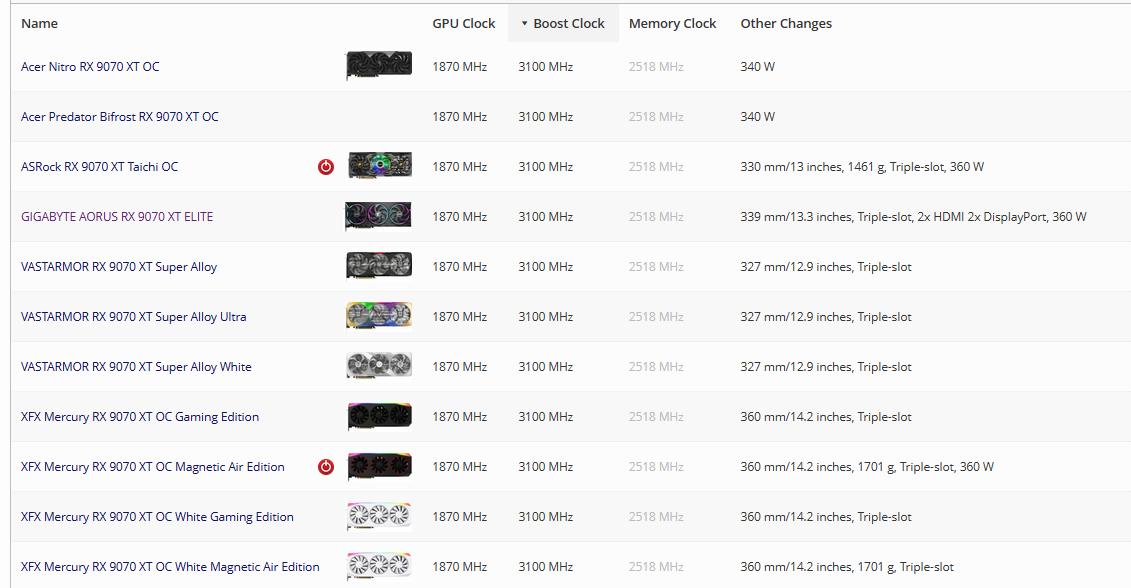Click ASRock RX 9070 XT Taichi OC image
The image size is (1131, 588).
click(x=379, y=166)
